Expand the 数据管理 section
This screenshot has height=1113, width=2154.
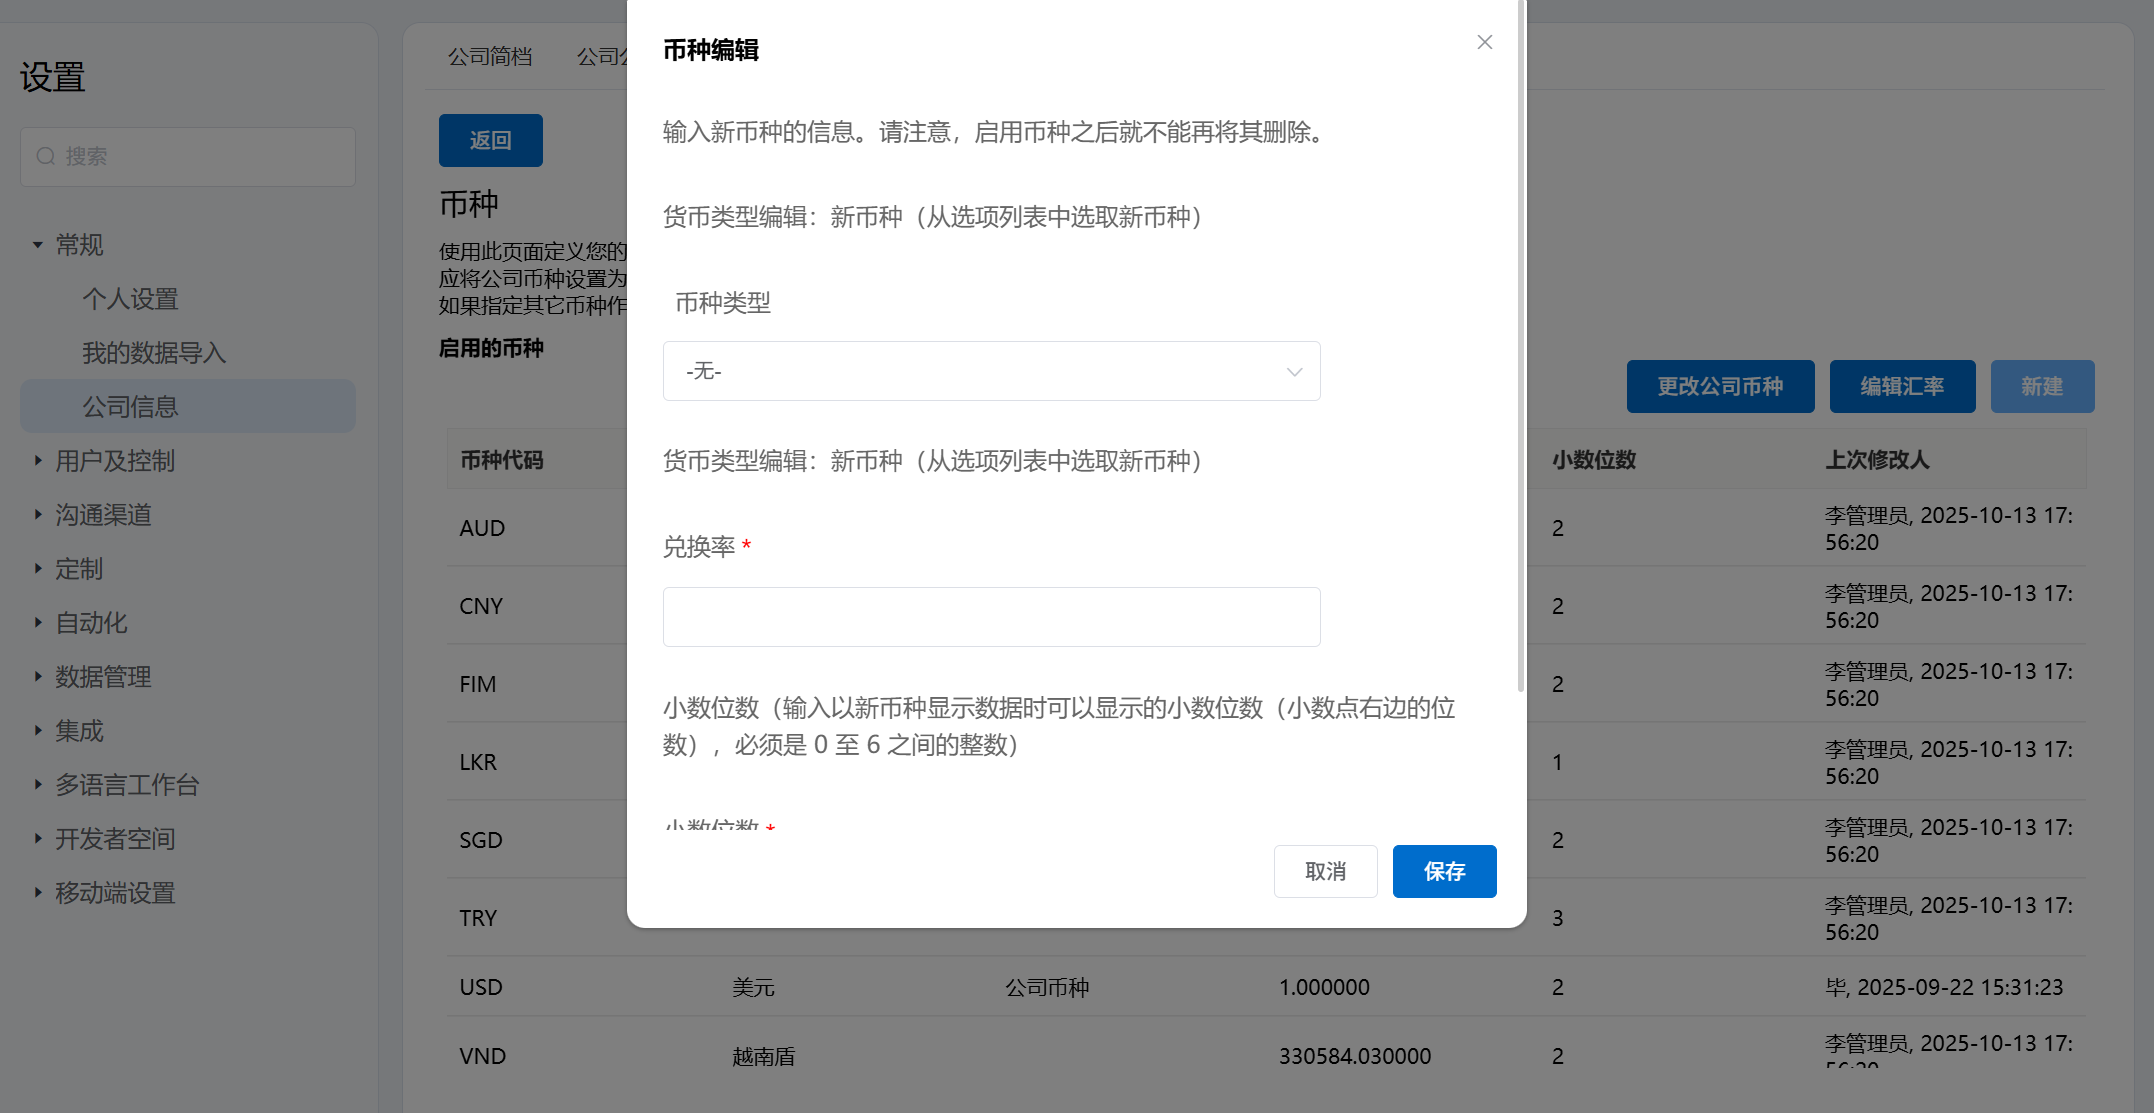38,677
